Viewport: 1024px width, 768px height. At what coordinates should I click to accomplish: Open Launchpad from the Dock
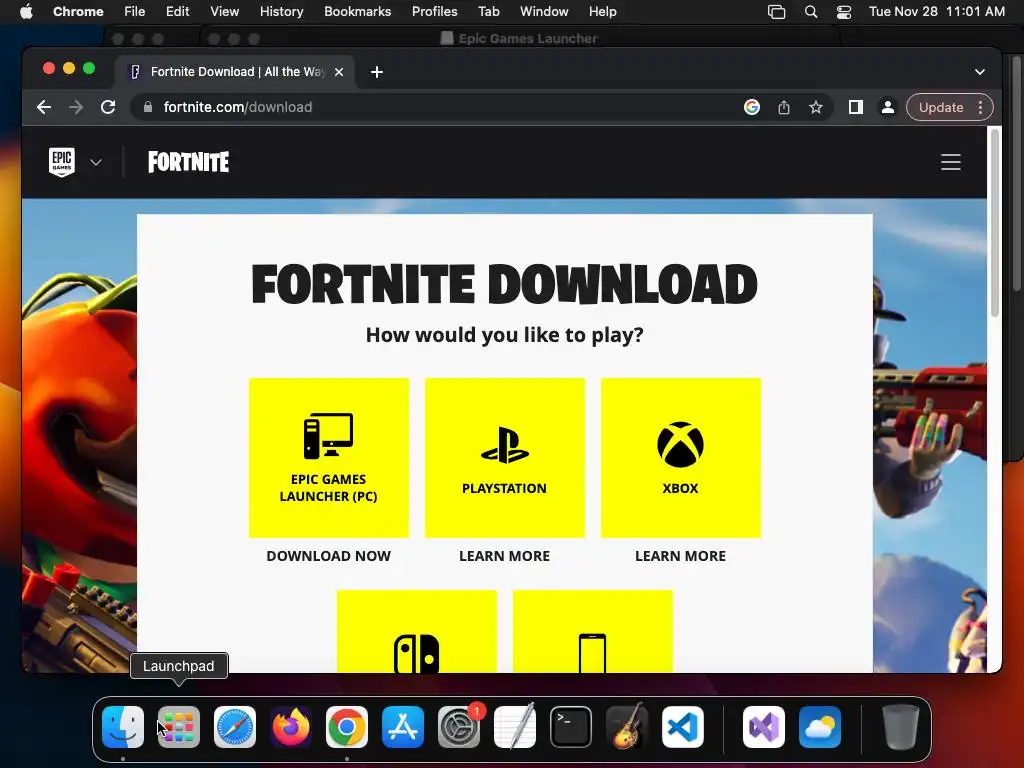point(178,727)
